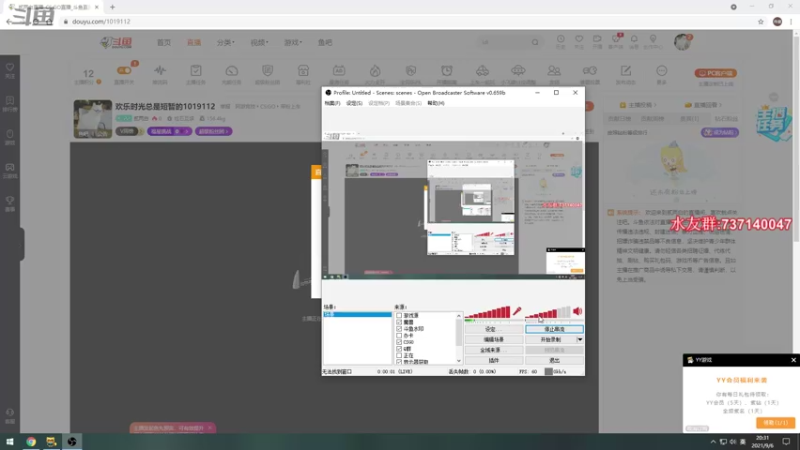
Task: Open the checklist task icon in Douyu toolbar
Action: click(x=195, y=70)
